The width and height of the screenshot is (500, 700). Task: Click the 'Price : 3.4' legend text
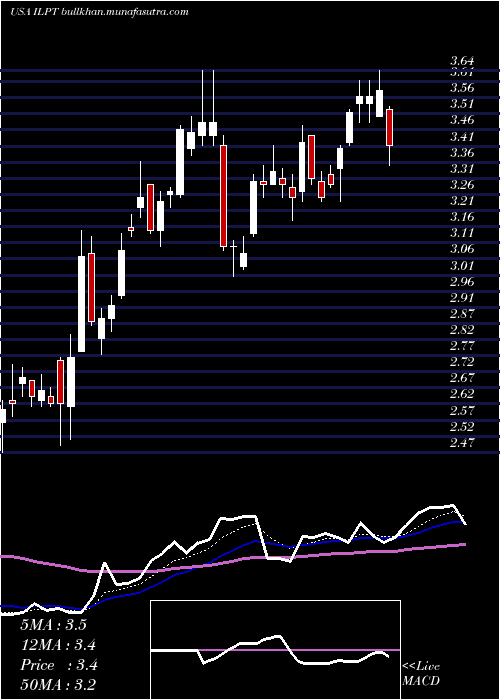click(58, 665)
